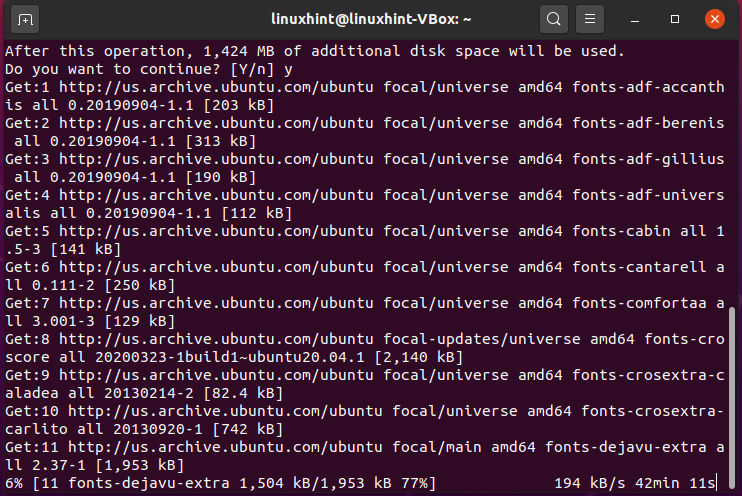
Task: Click the '[2,140 kB]' size text
Action: [418, 357]
